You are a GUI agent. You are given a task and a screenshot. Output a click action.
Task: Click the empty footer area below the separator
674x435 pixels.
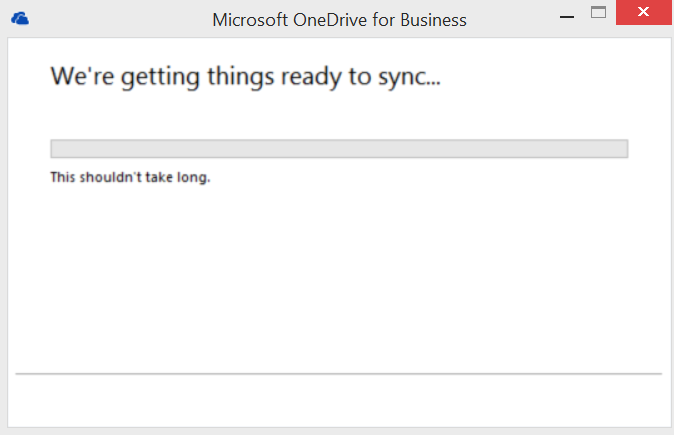pos(339,400)
